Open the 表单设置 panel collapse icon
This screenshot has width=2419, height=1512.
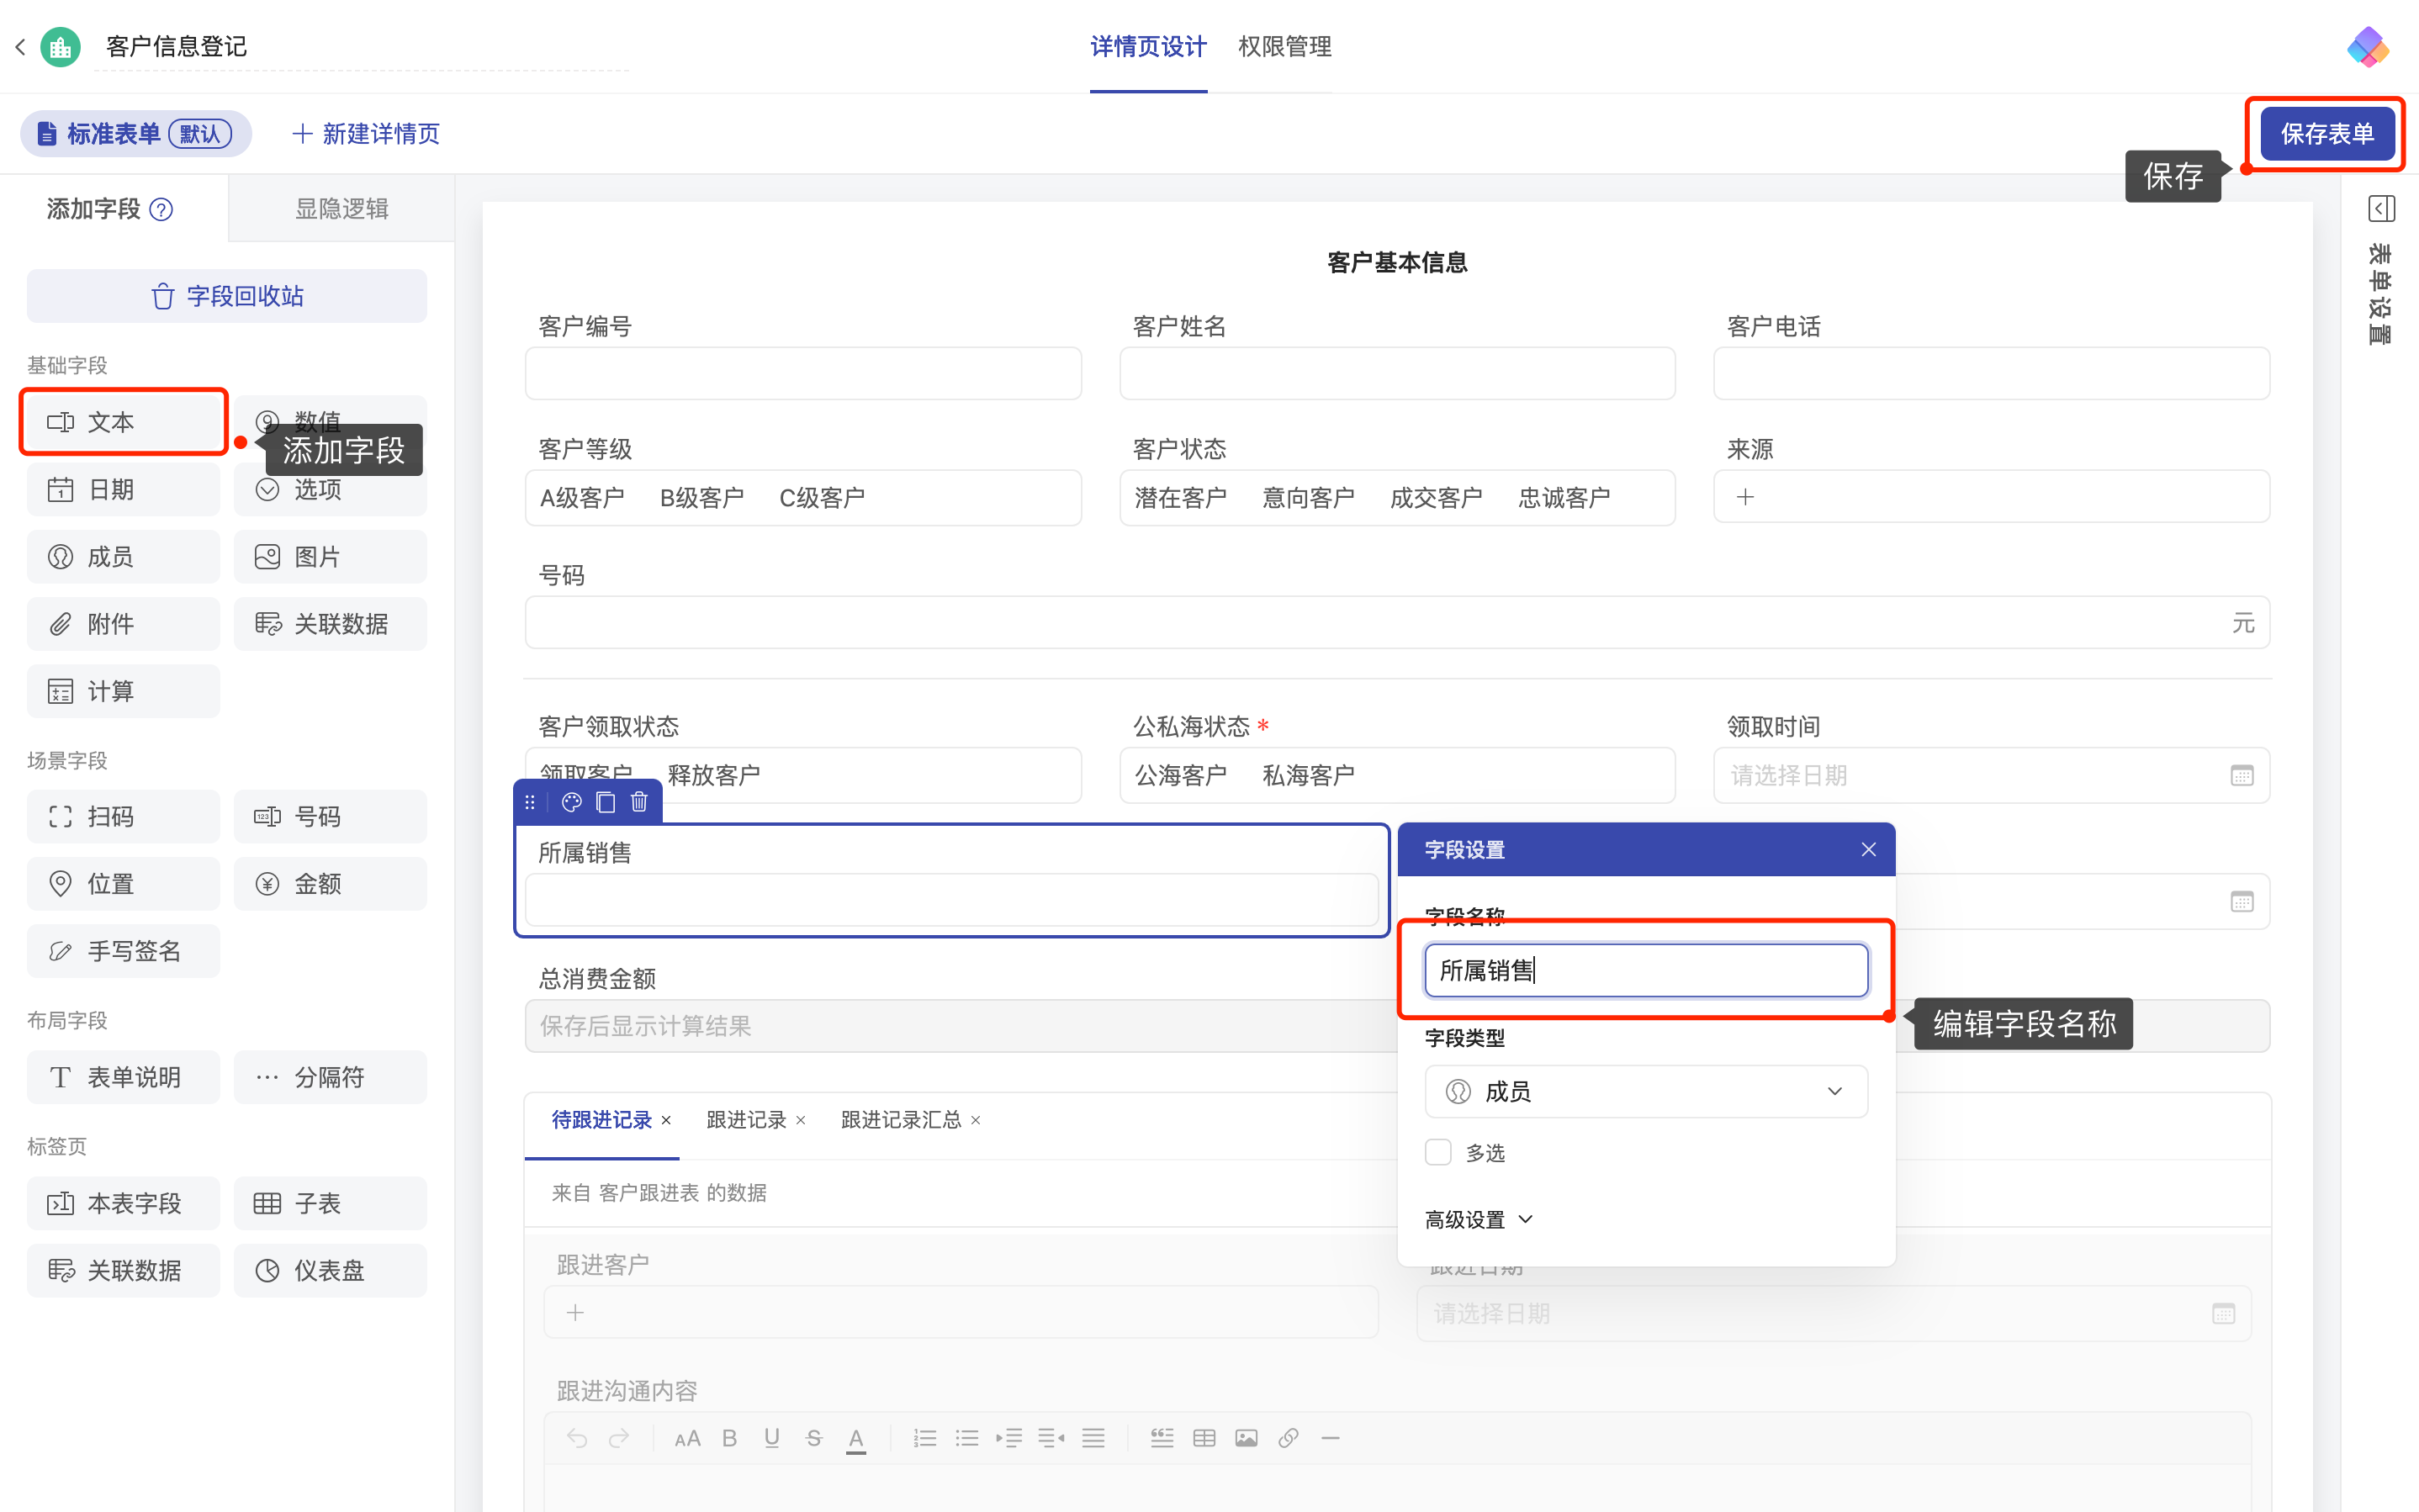pos(2380,209)
